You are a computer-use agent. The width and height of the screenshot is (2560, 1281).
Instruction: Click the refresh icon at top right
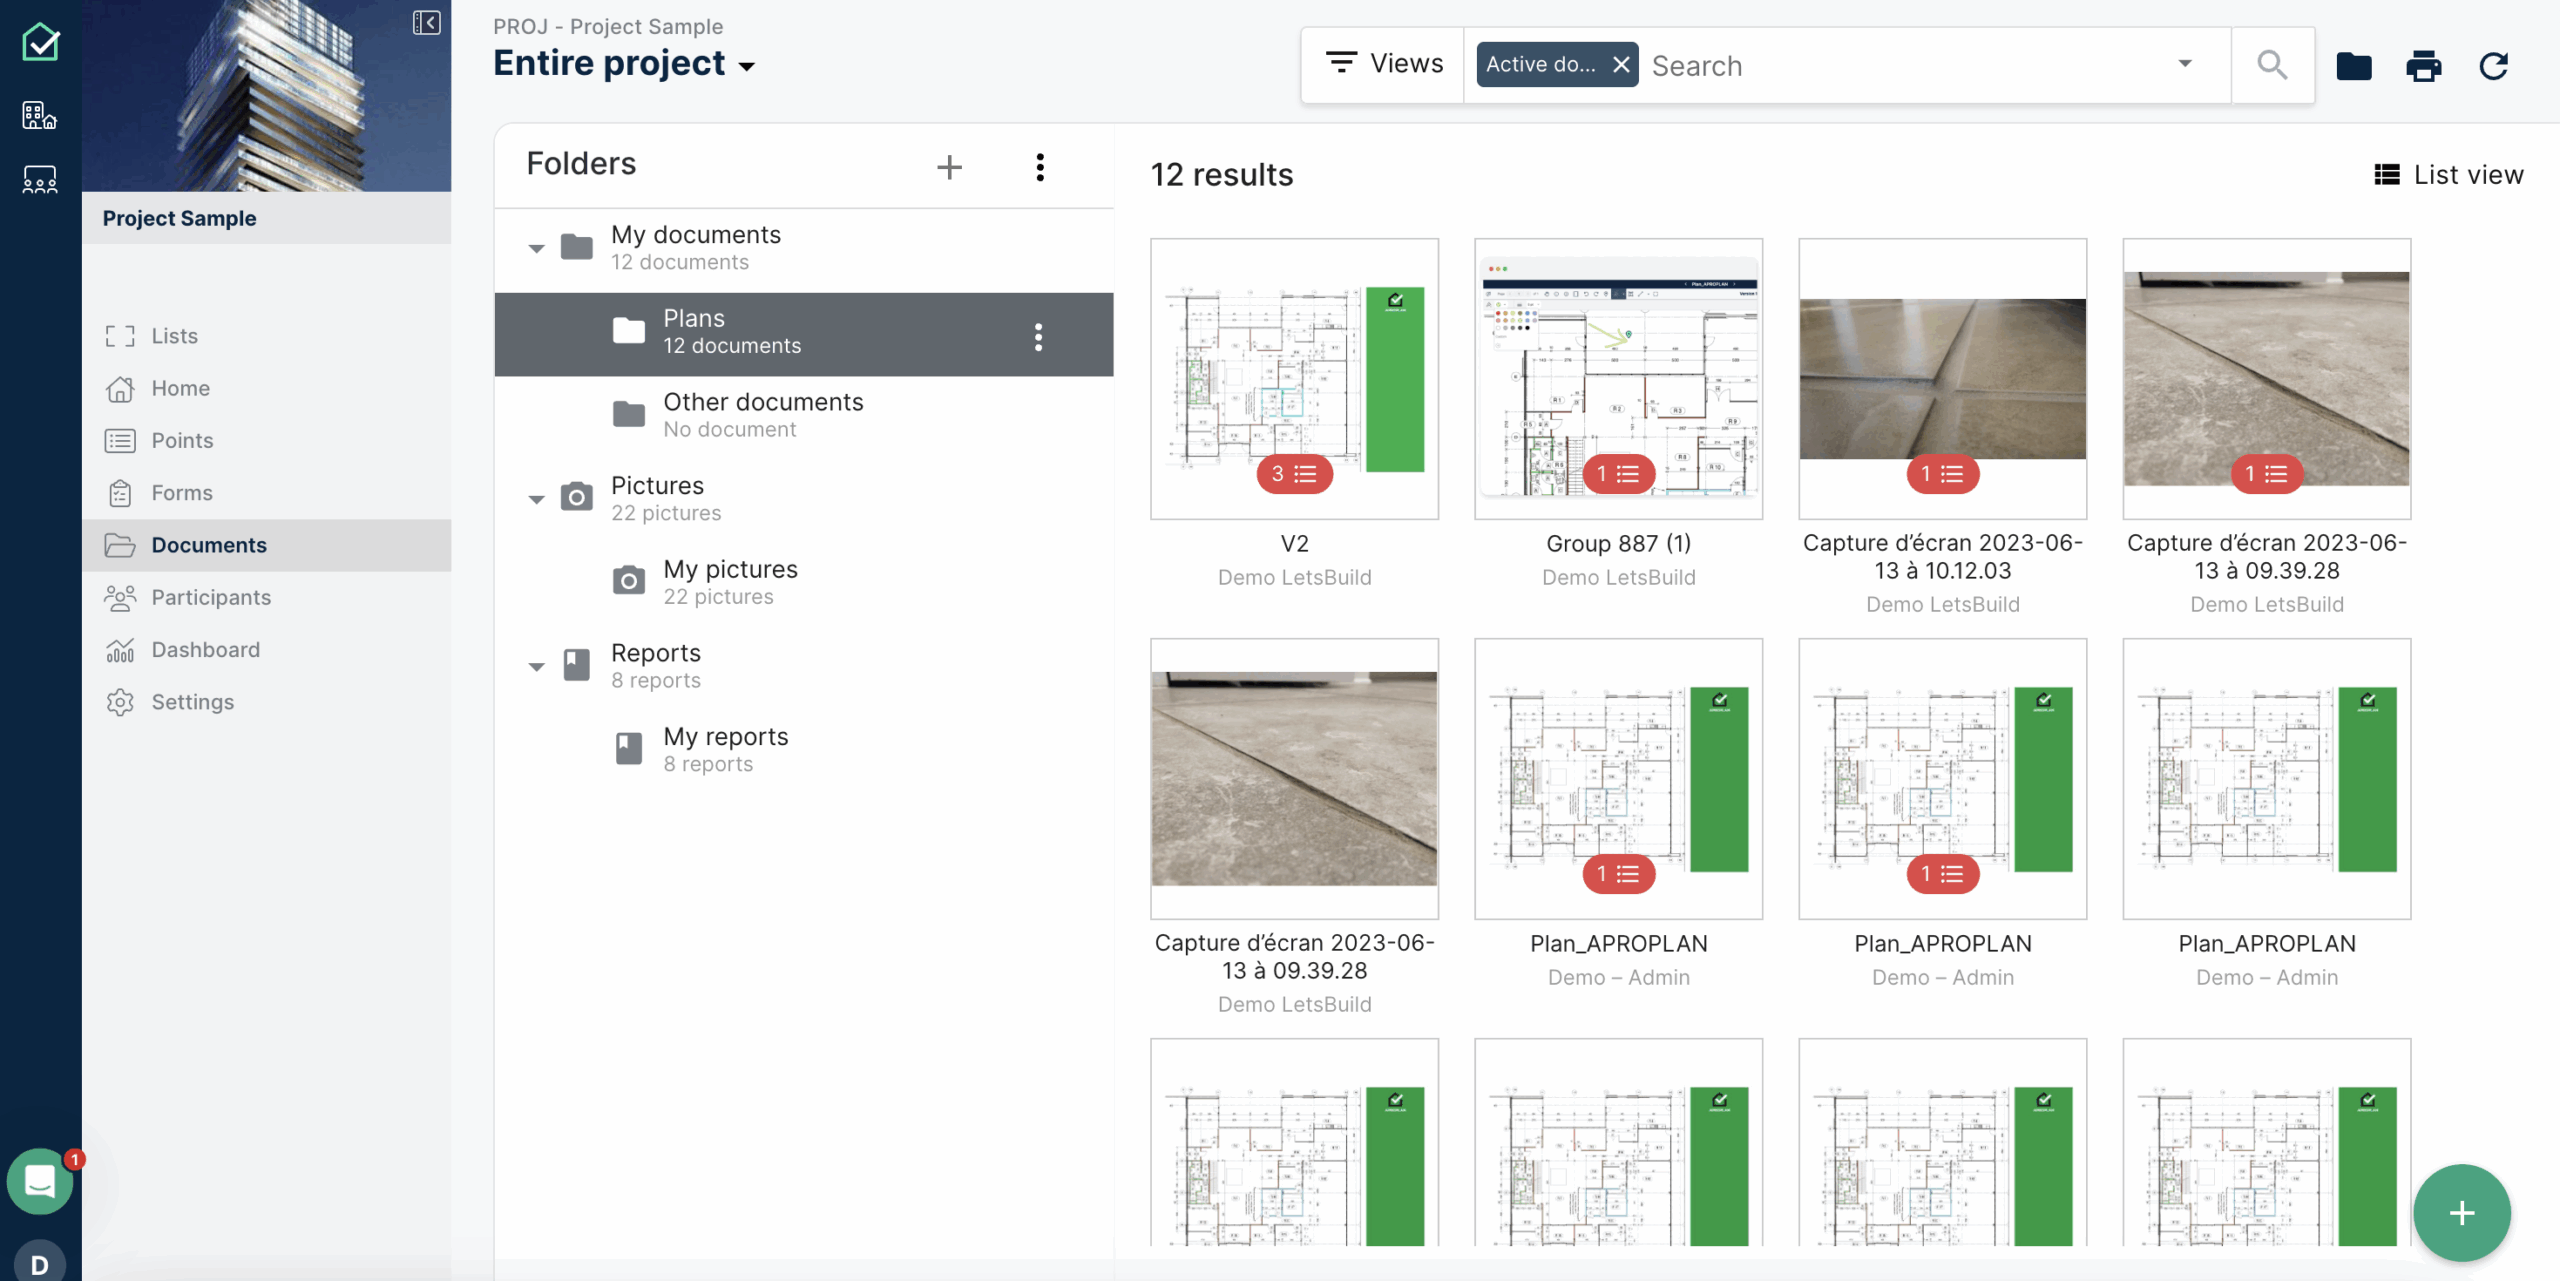coord(2493,66)
